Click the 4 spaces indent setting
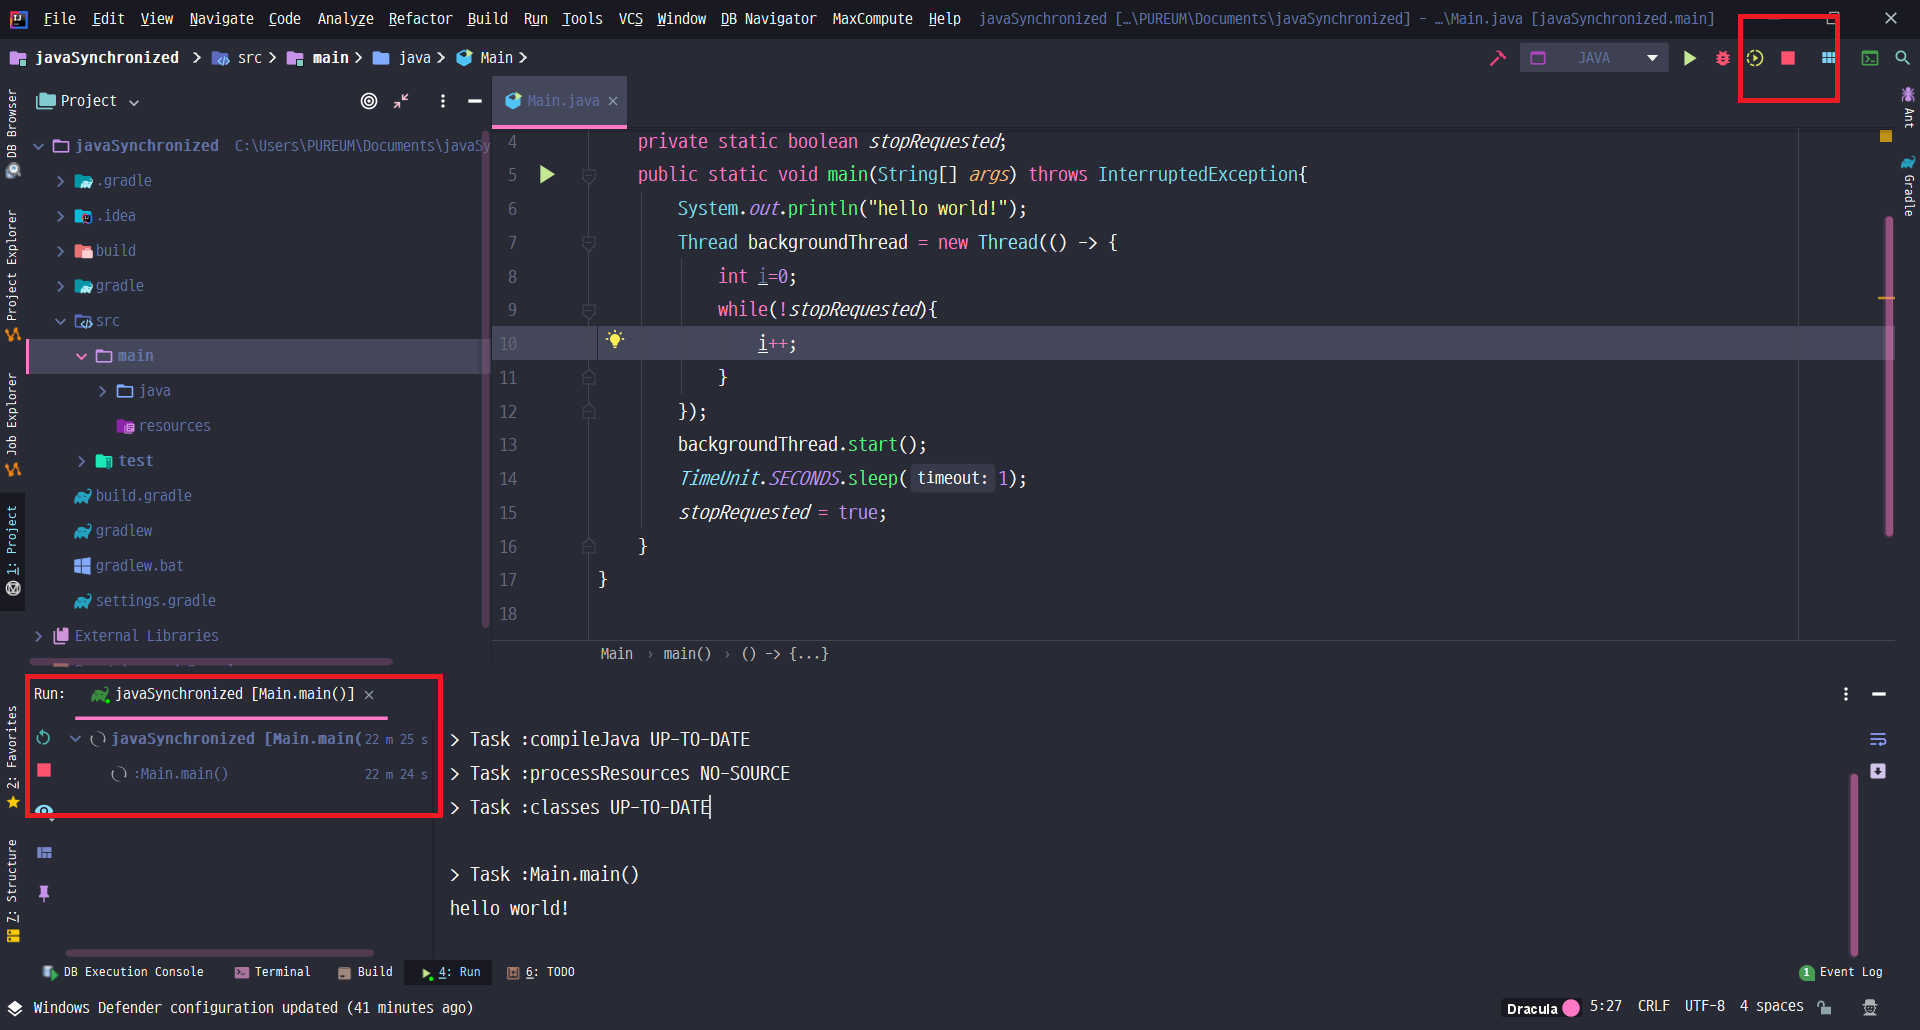 (x=1771, y=1006)
